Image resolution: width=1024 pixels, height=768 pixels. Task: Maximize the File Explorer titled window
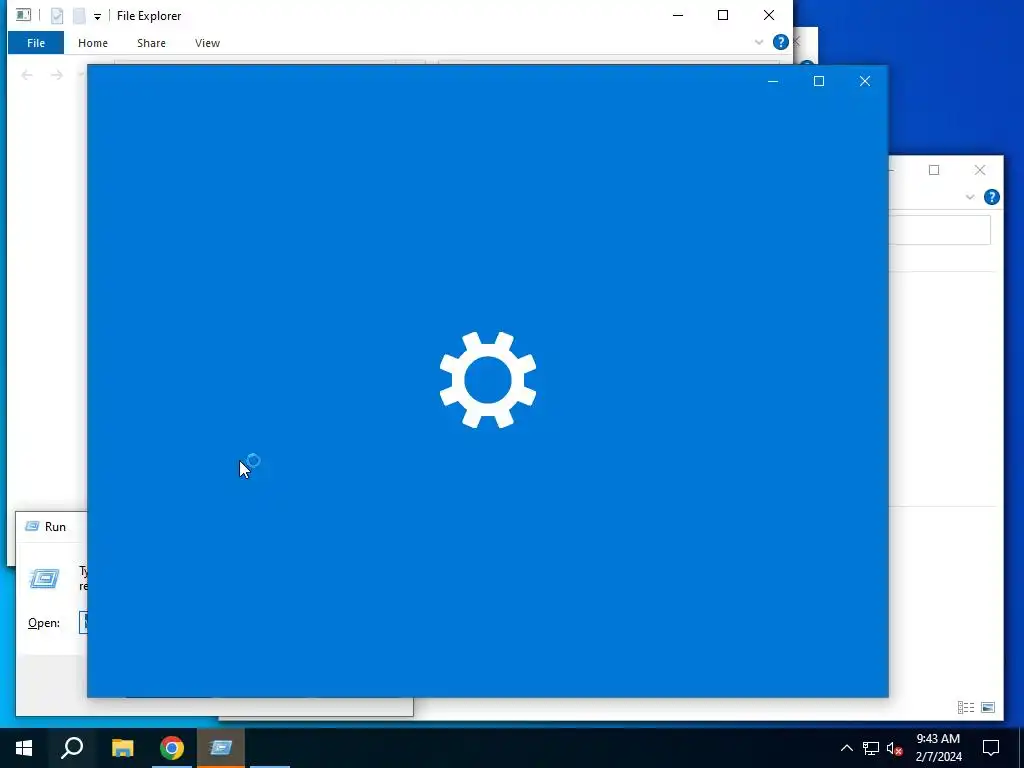click(723, 15)
